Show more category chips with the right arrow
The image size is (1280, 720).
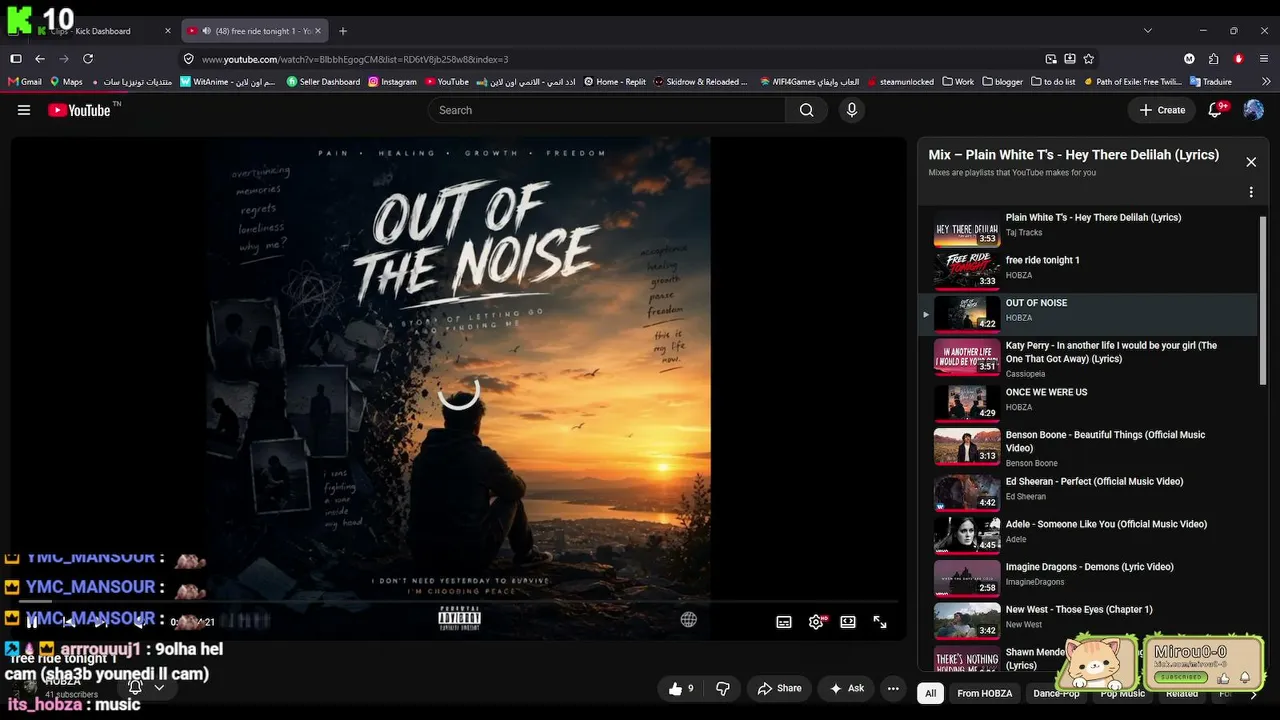(1253, 693)
